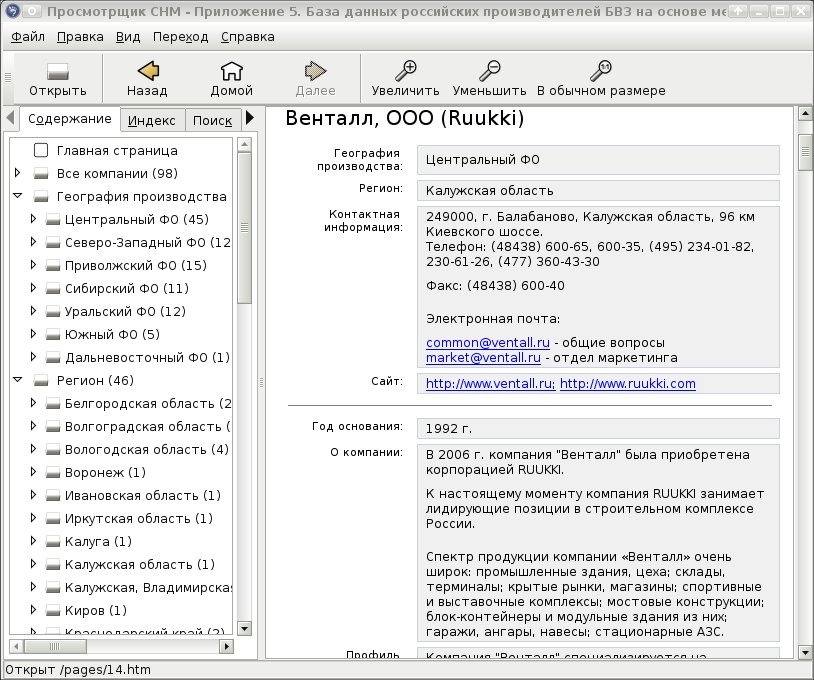Click the 1992 г. founding year field
The width and height of the screenshot is (814, 680).
tap(598, 428)
